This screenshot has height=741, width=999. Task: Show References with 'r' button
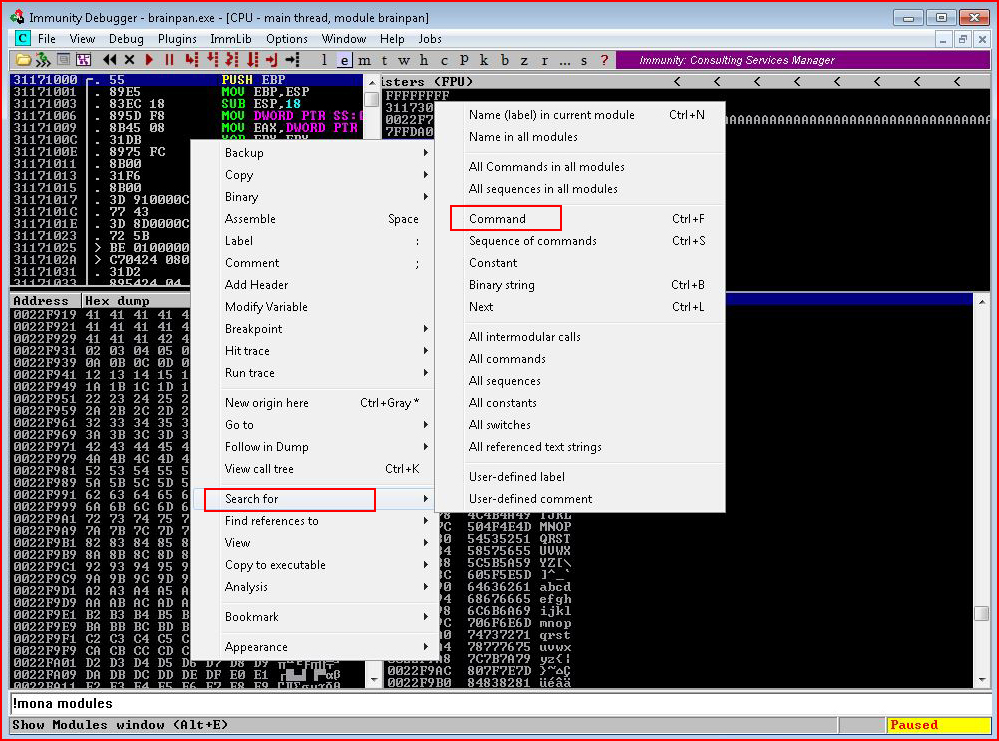point(544,60)
